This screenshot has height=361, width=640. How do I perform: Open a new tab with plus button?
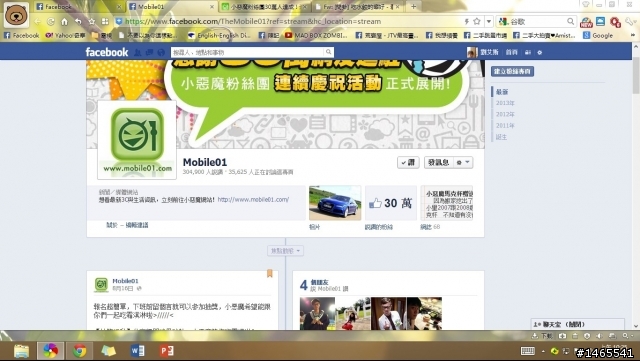click(413, 7)
